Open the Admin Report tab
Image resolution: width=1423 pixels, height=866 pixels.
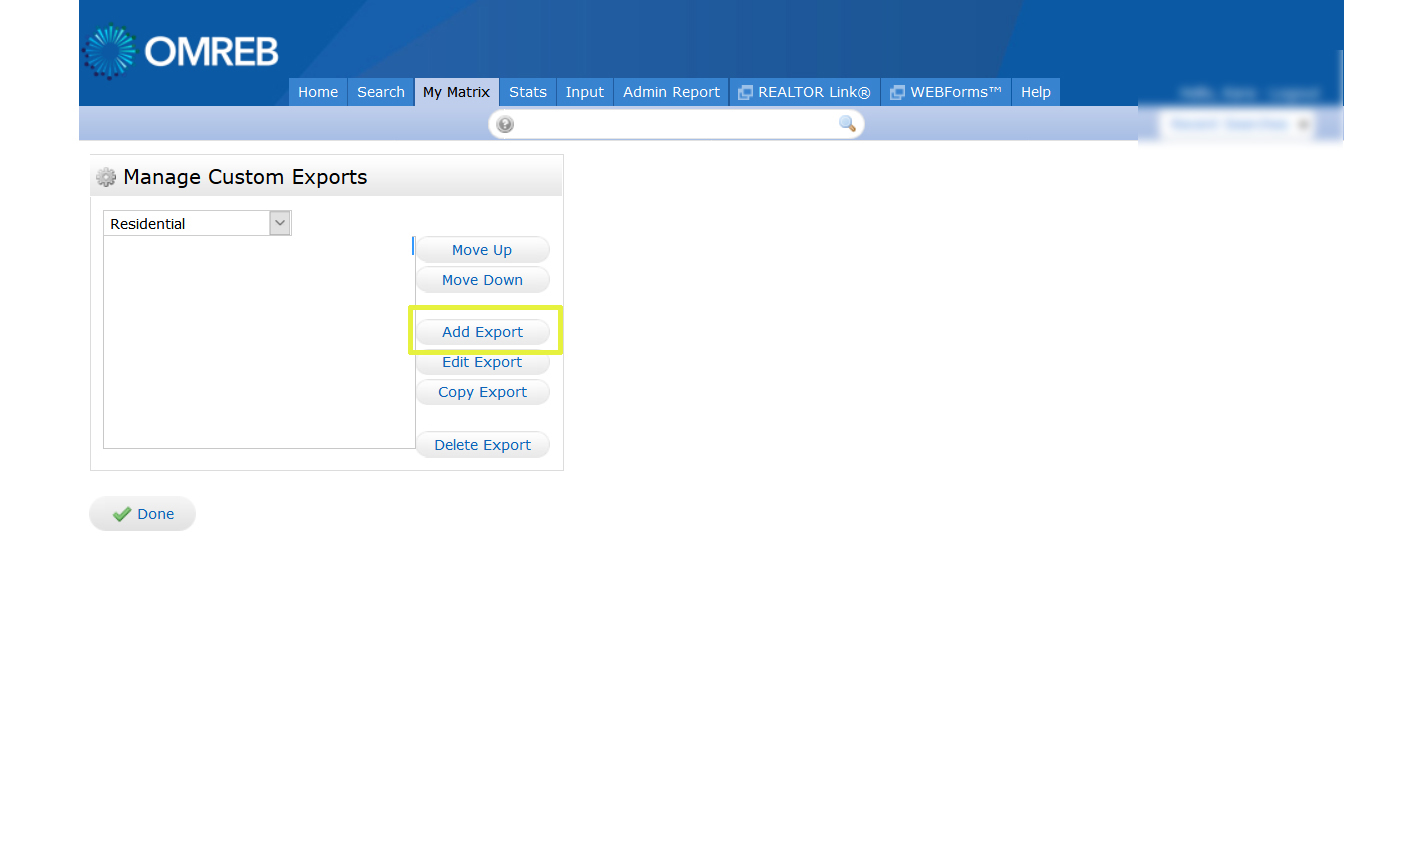[671, 92]
